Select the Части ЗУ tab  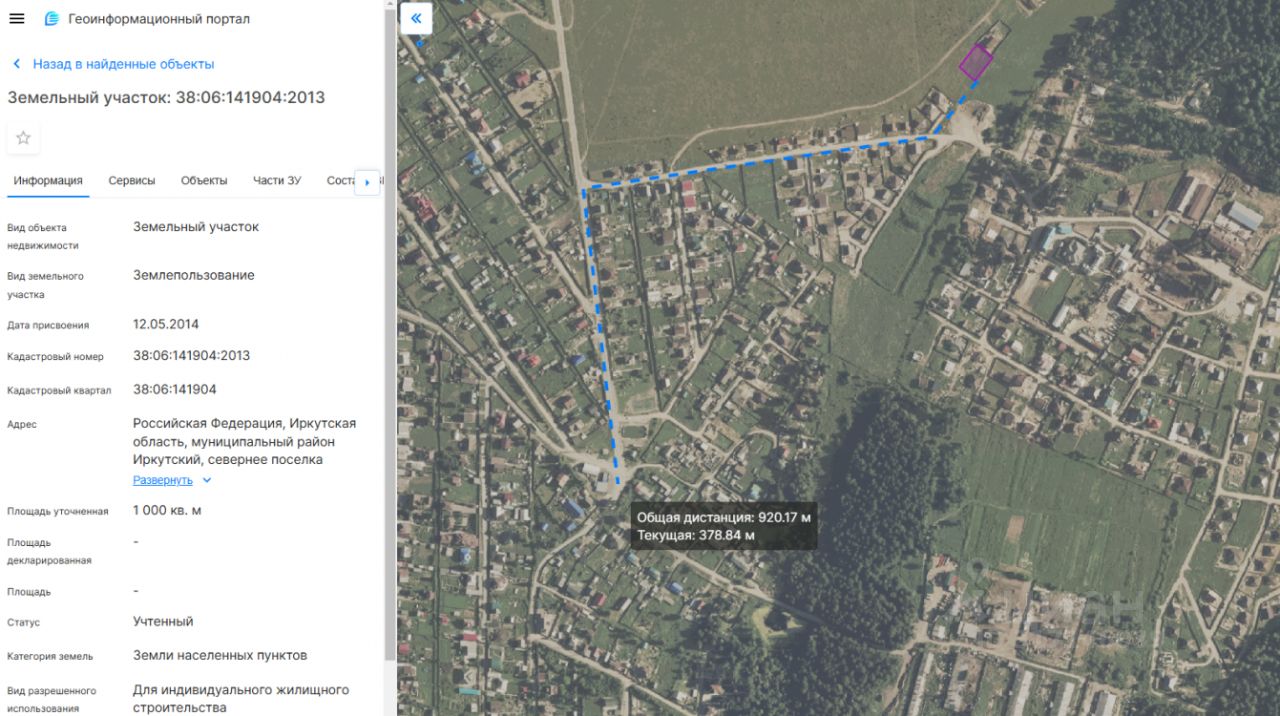pyautogui.click(x=277, y=181)
